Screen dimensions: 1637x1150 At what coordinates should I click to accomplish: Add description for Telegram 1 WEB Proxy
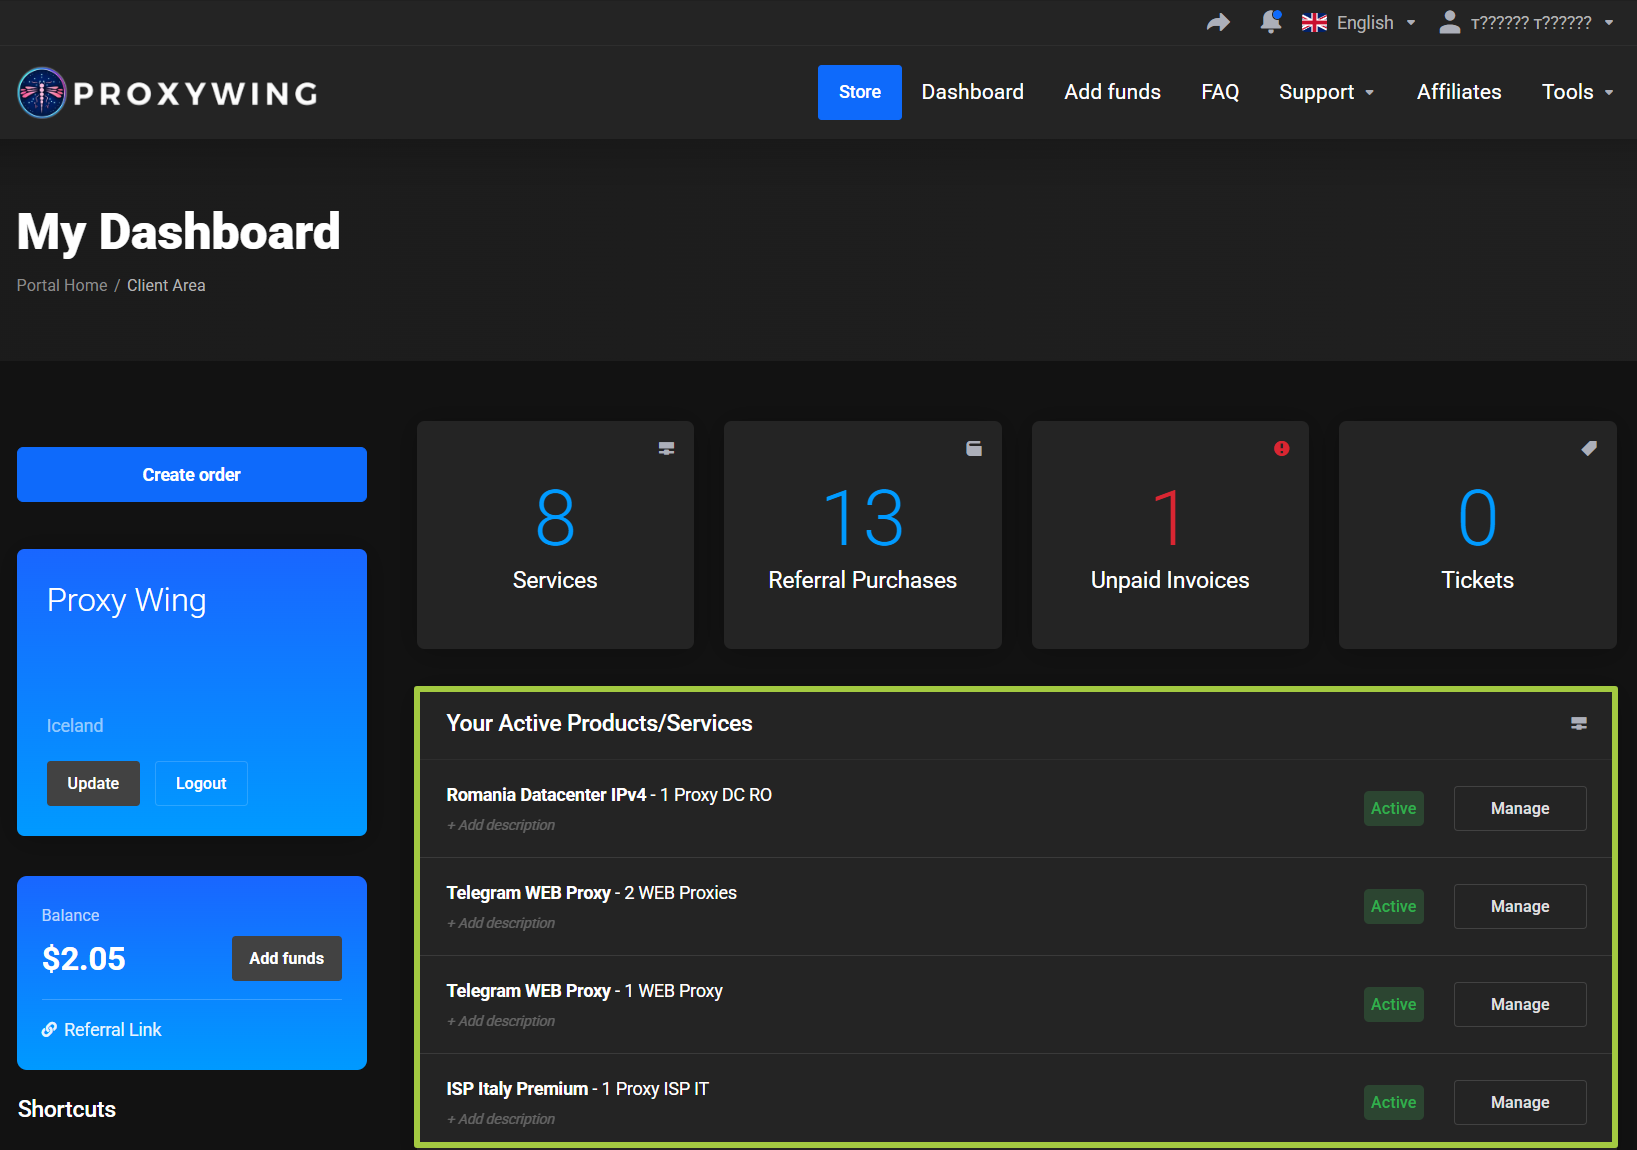[501, 1021]
